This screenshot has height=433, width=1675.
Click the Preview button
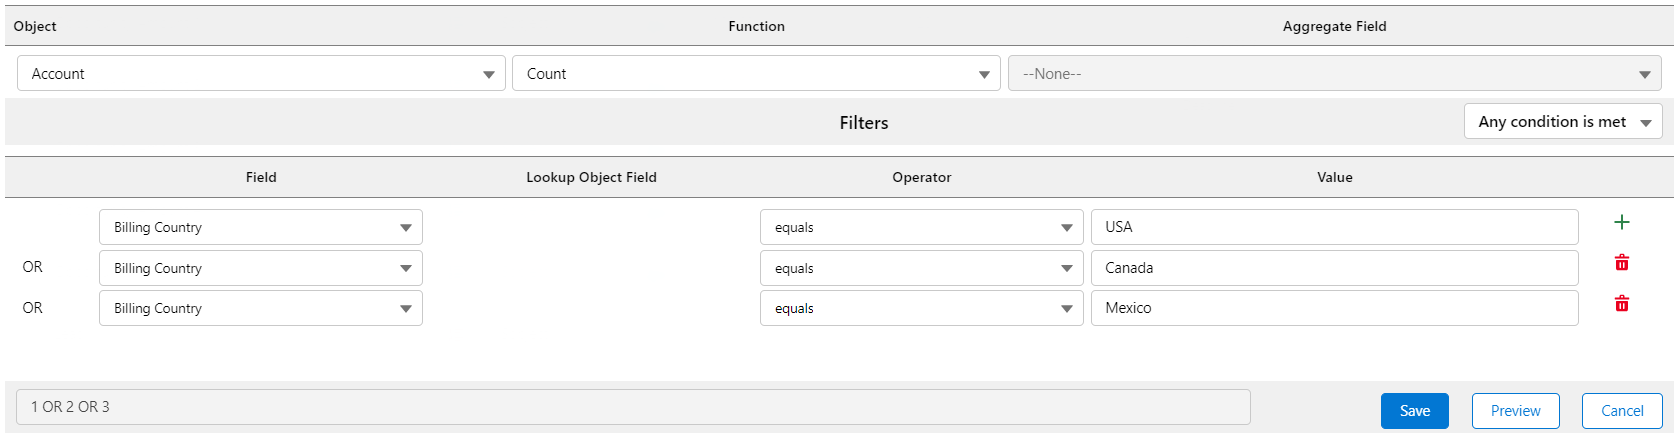(x=1515, y=411)
